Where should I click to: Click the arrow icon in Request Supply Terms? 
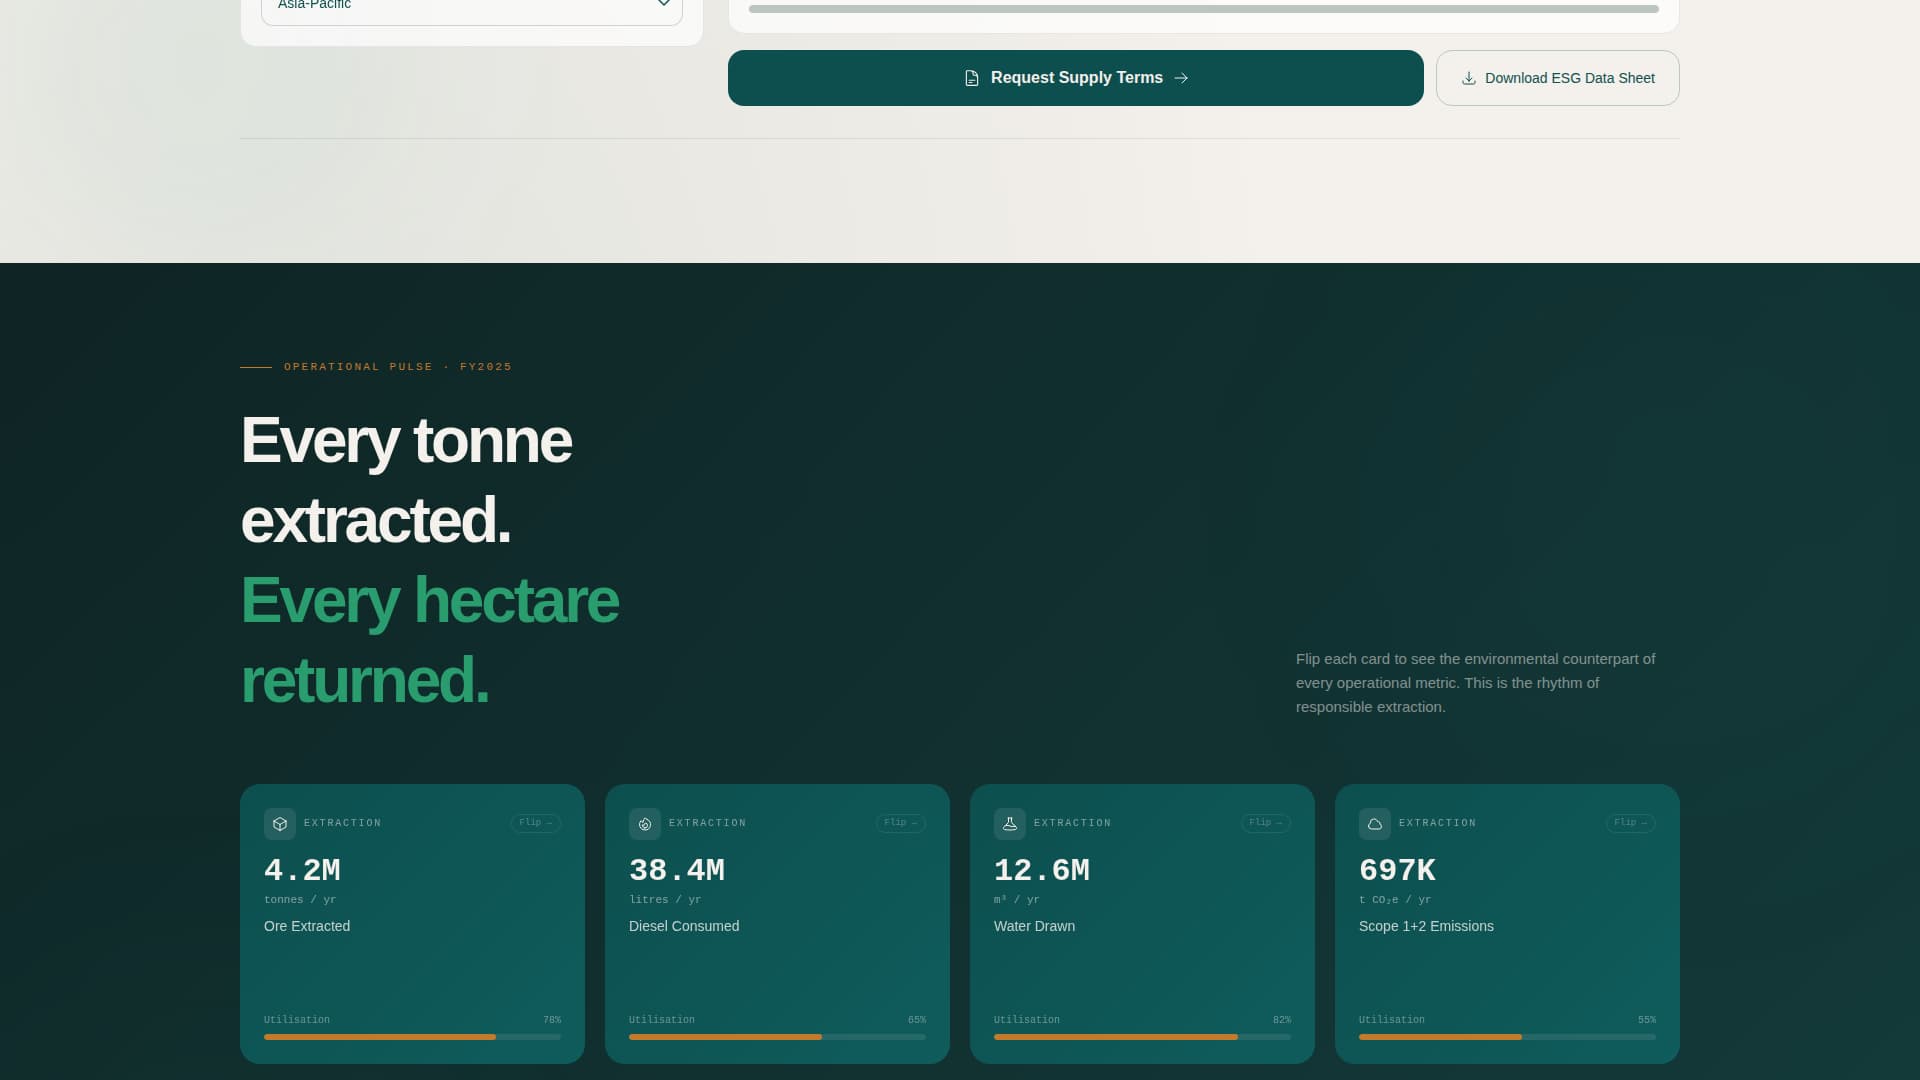click(1181, 78)
